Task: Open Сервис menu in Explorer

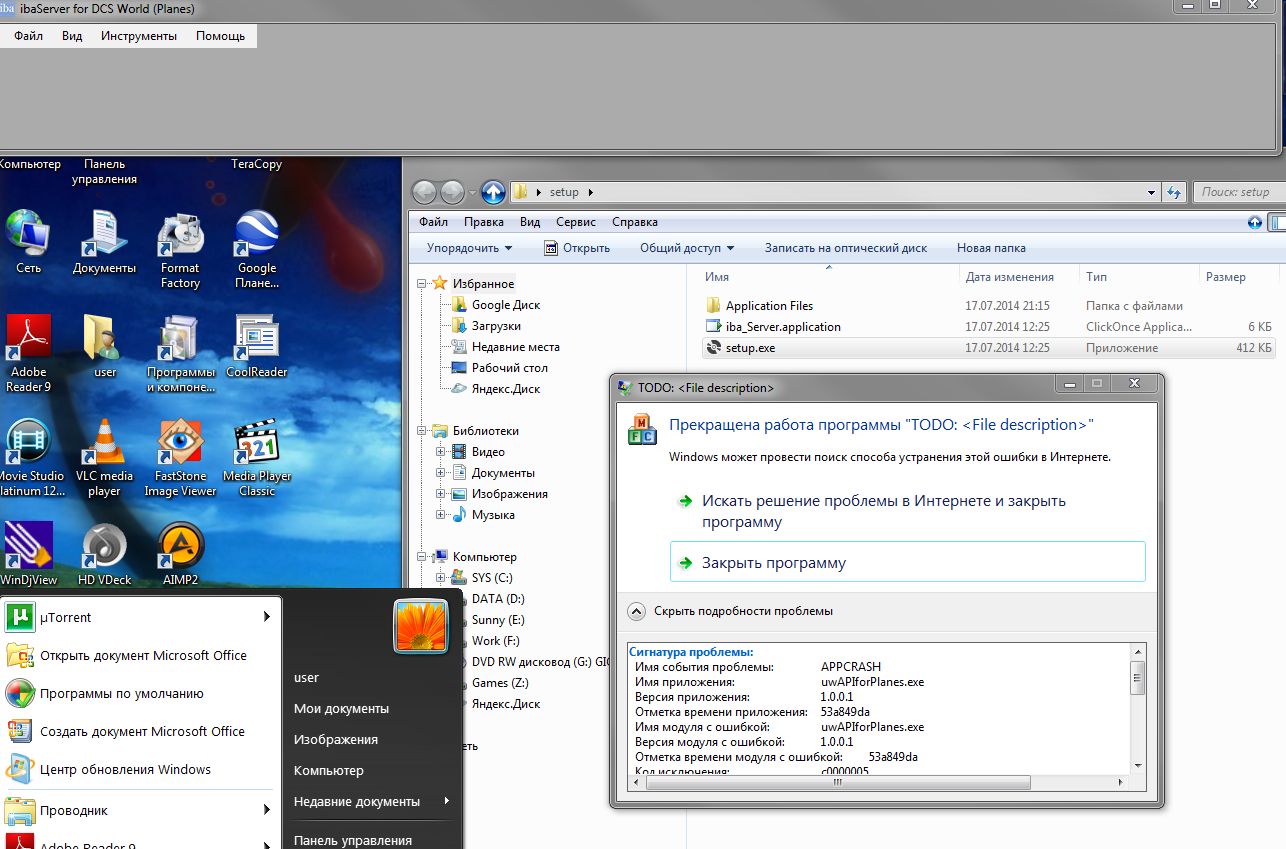Action: [576, 222]
